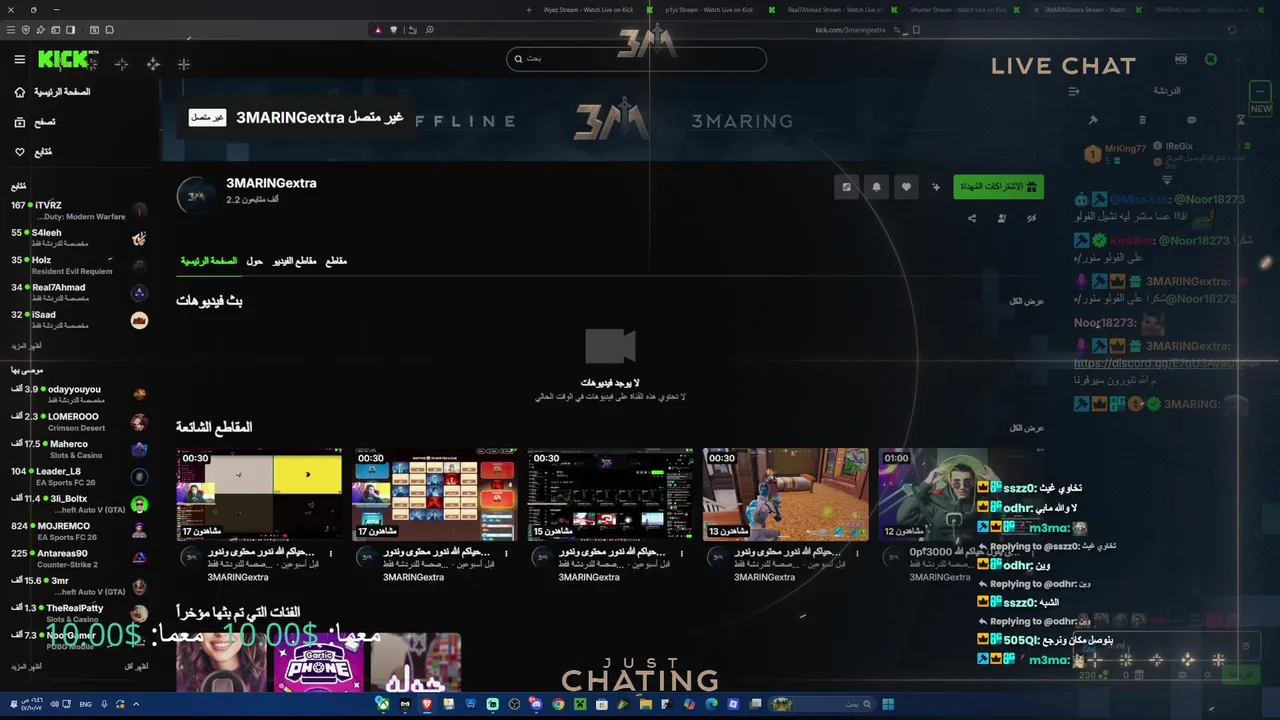Click the 3MARINGextra channel avatar

click(x=196, y=196)
